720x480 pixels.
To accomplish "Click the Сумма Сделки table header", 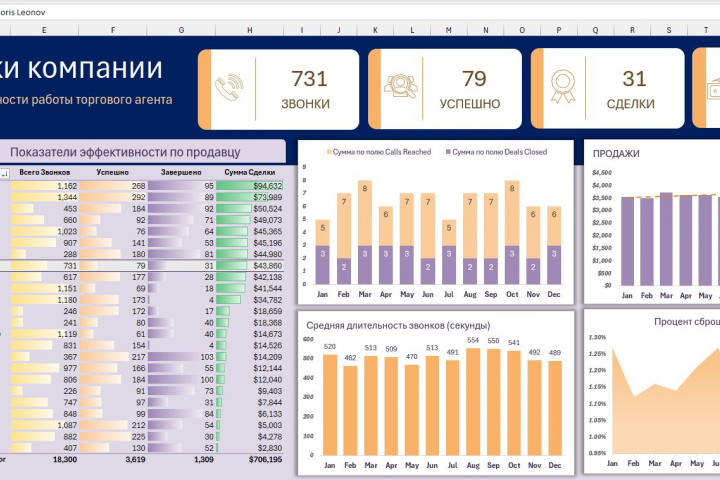I will [249, 172].
